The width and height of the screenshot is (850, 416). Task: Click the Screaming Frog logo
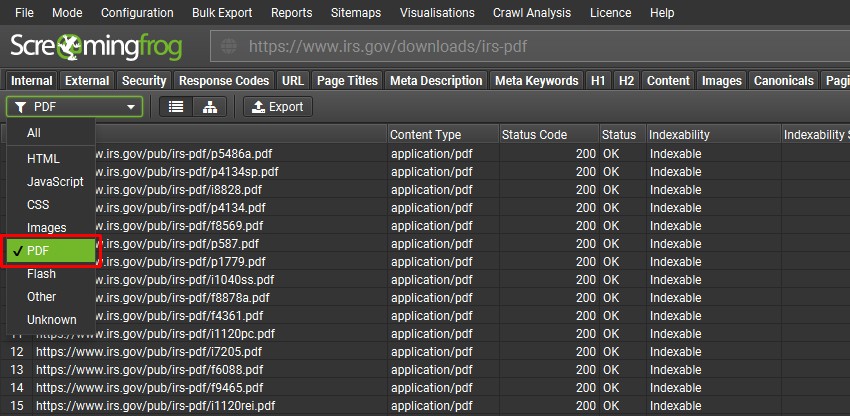[96, 47]
